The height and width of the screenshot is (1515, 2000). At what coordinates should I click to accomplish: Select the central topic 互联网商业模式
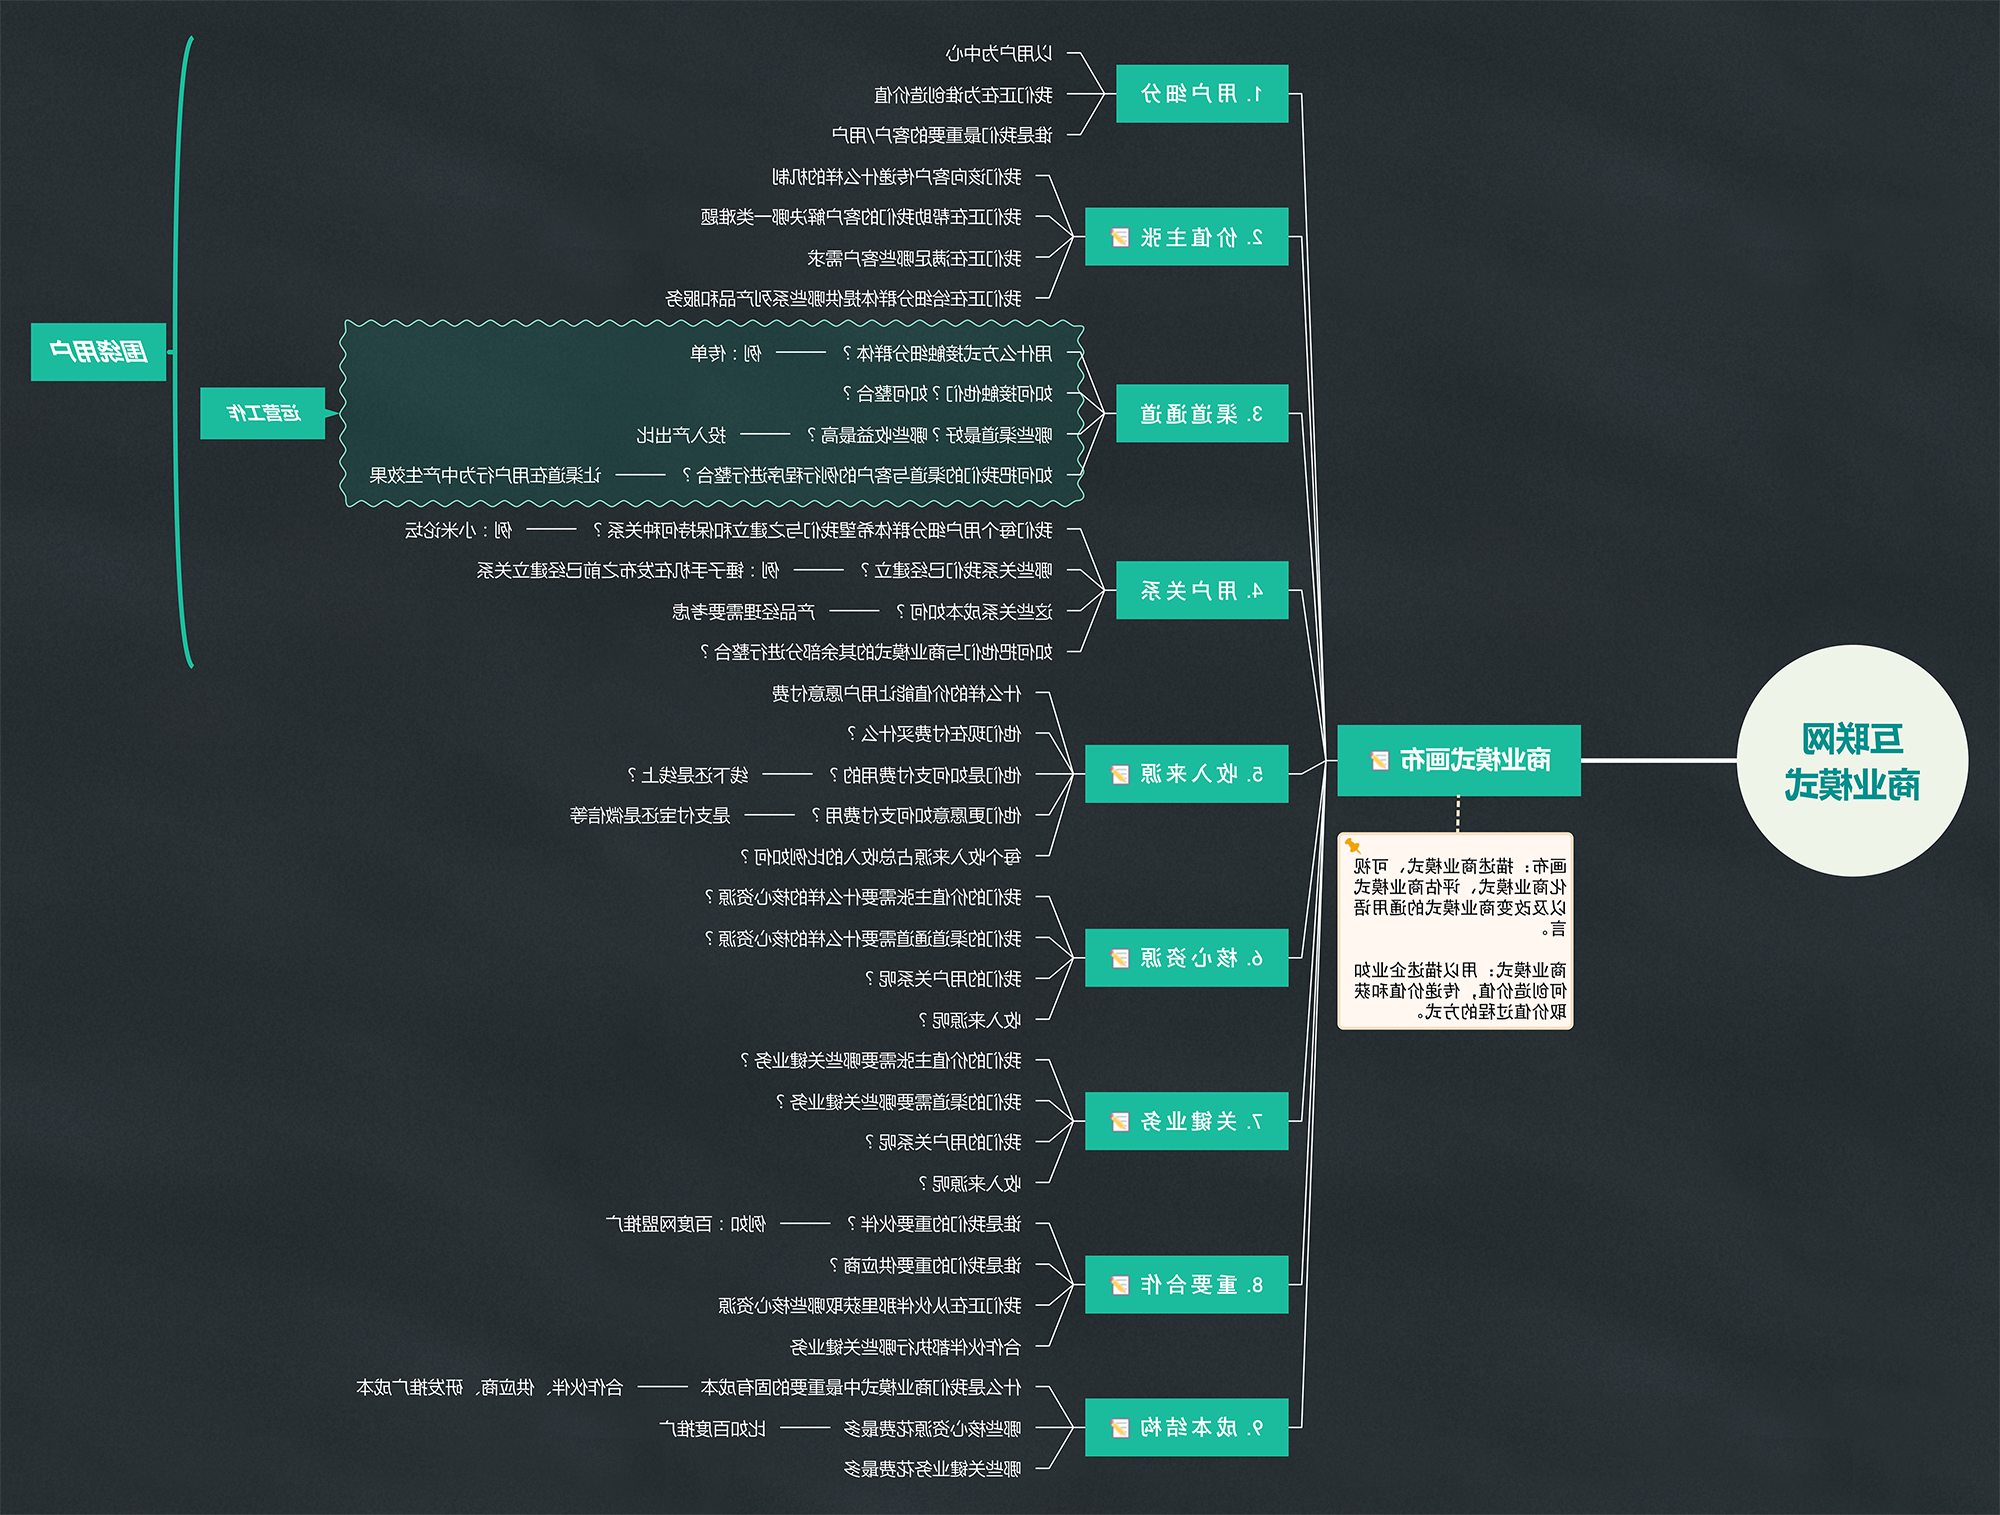point(1852,761)
